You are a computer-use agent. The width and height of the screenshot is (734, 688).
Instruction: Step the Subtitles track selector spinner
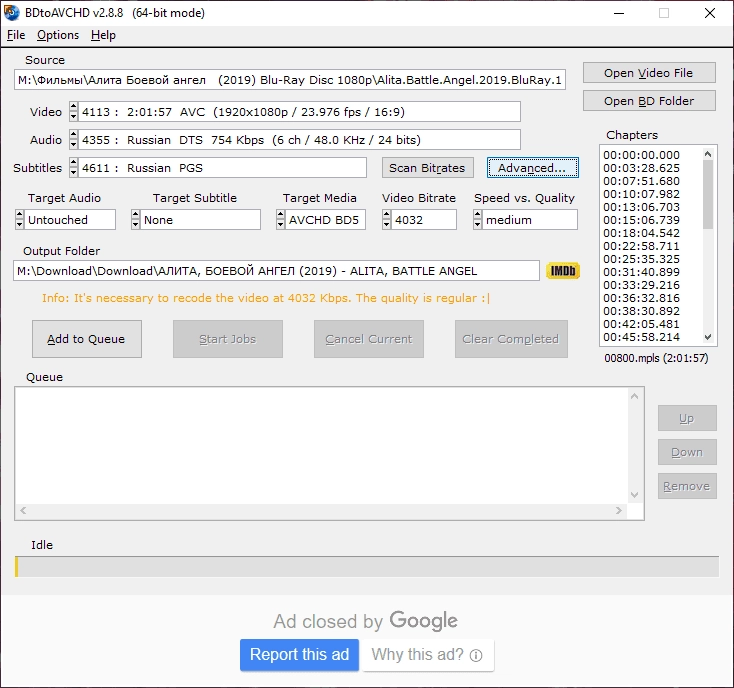tap(73, 168)
